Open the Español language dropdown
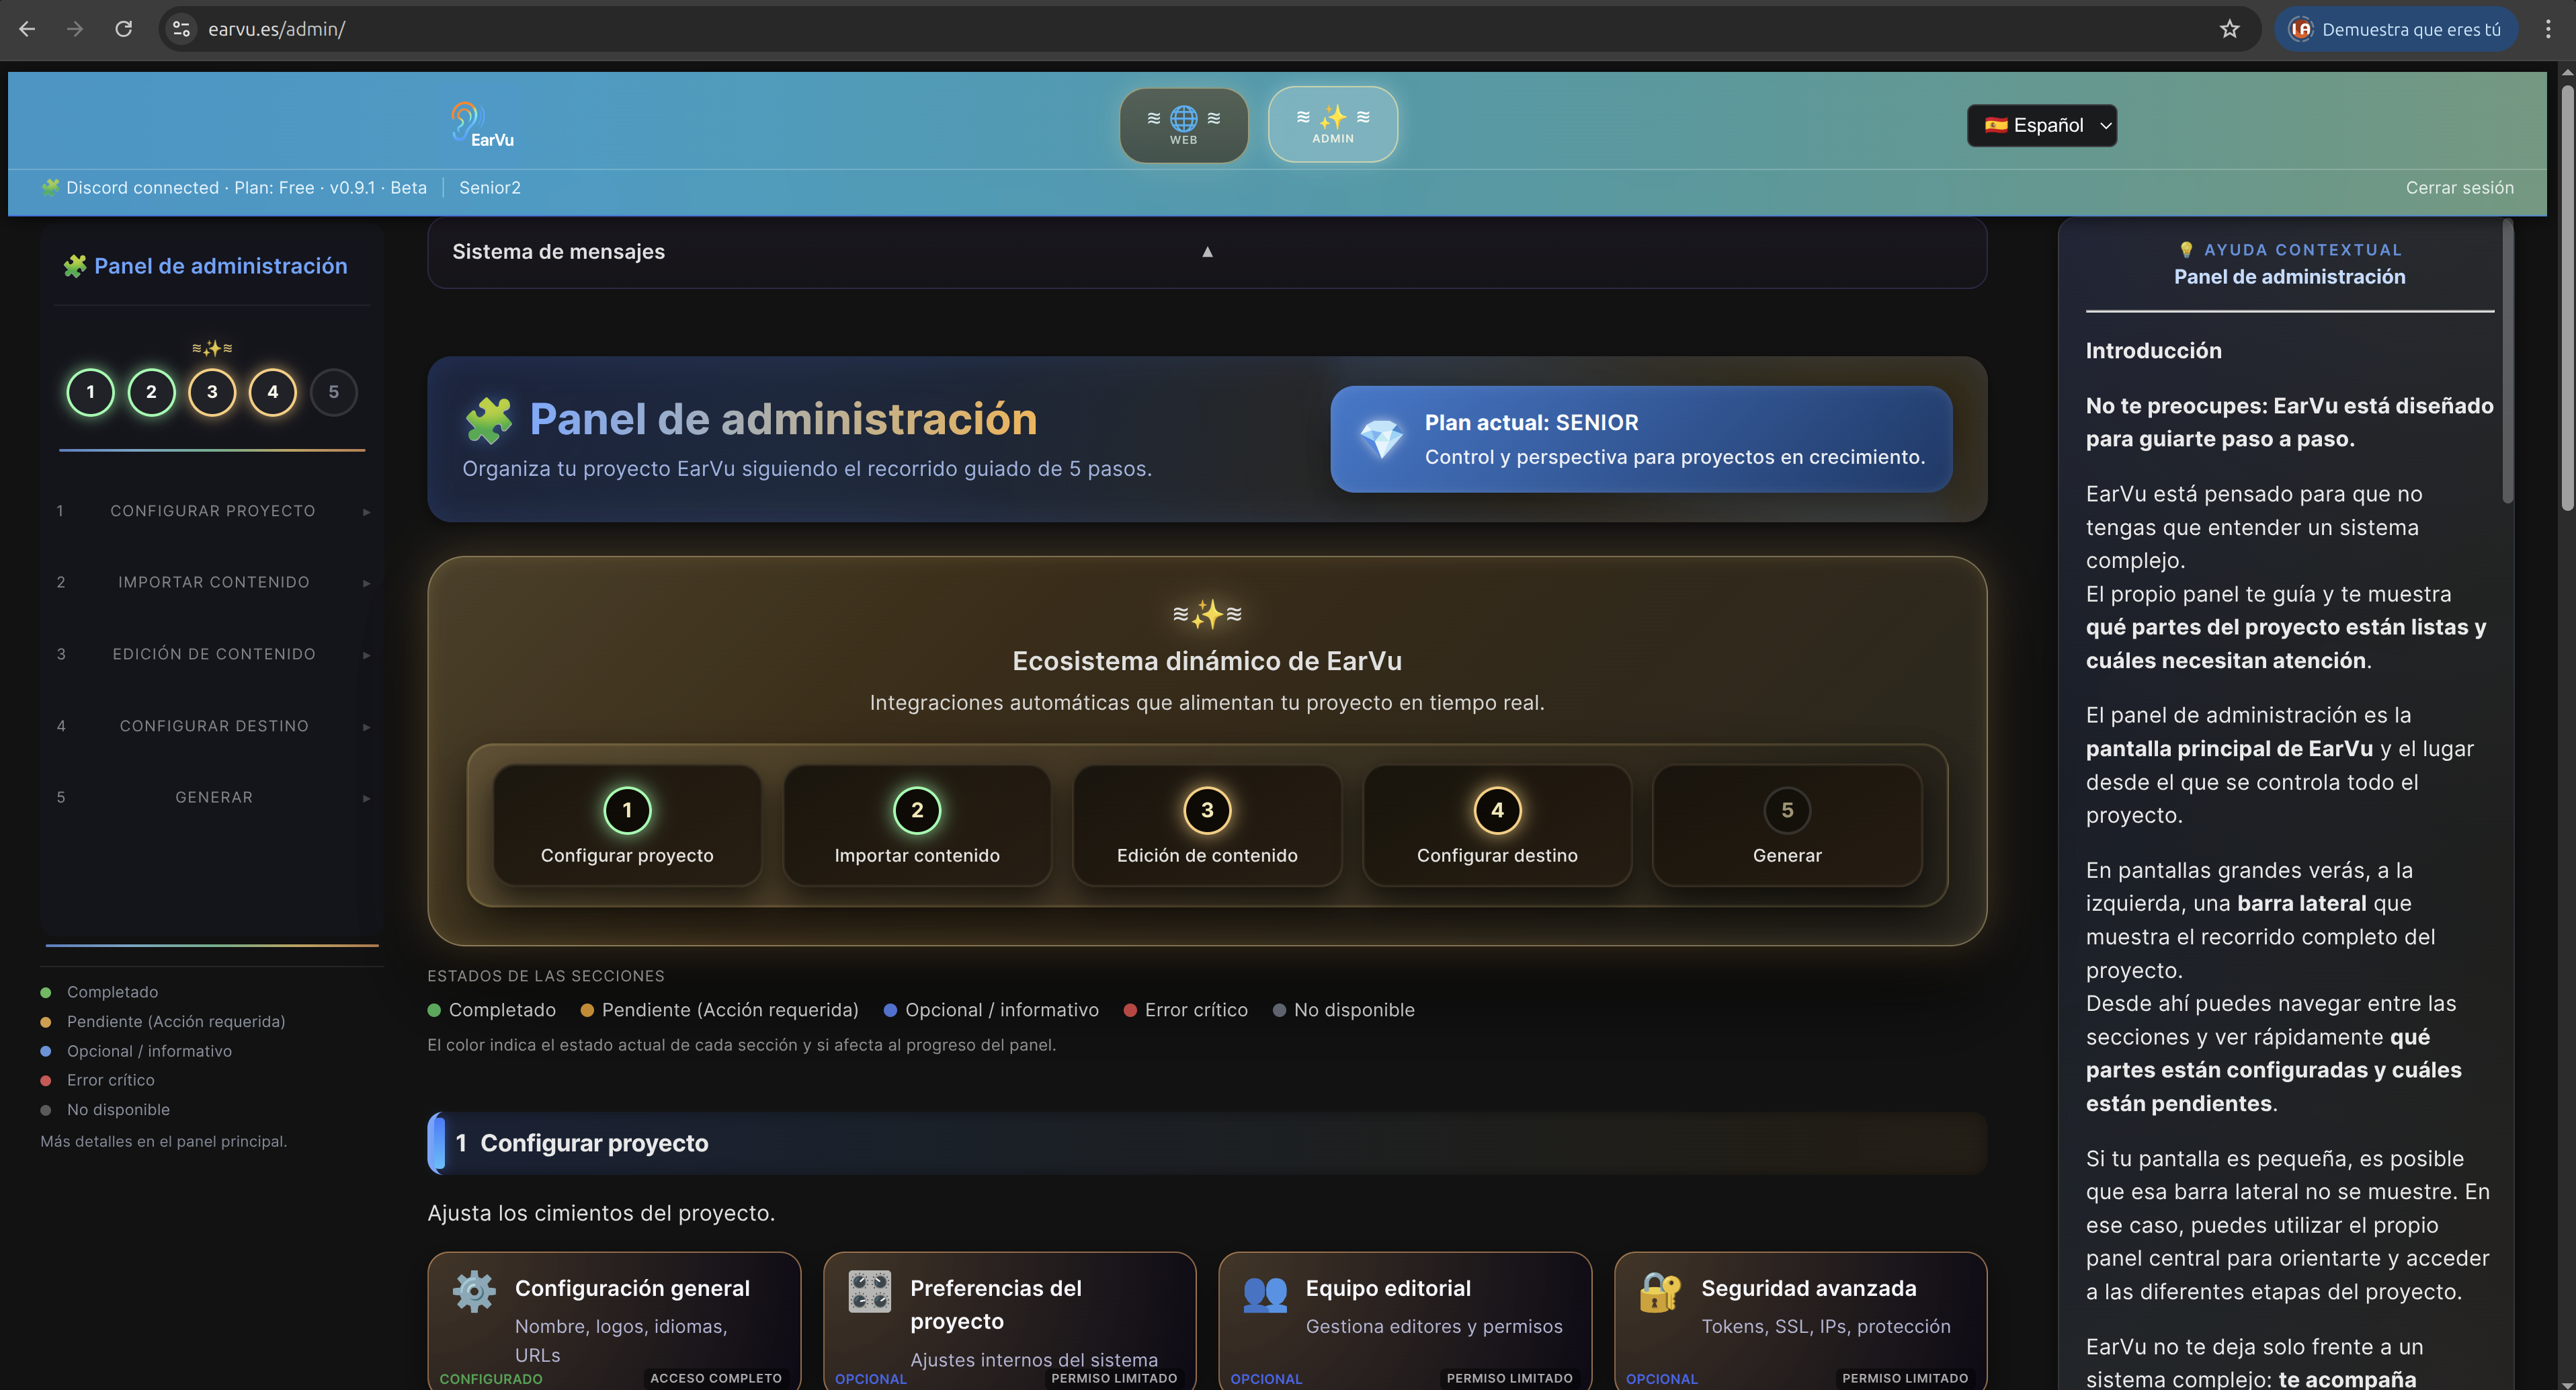 [2041, 125]
